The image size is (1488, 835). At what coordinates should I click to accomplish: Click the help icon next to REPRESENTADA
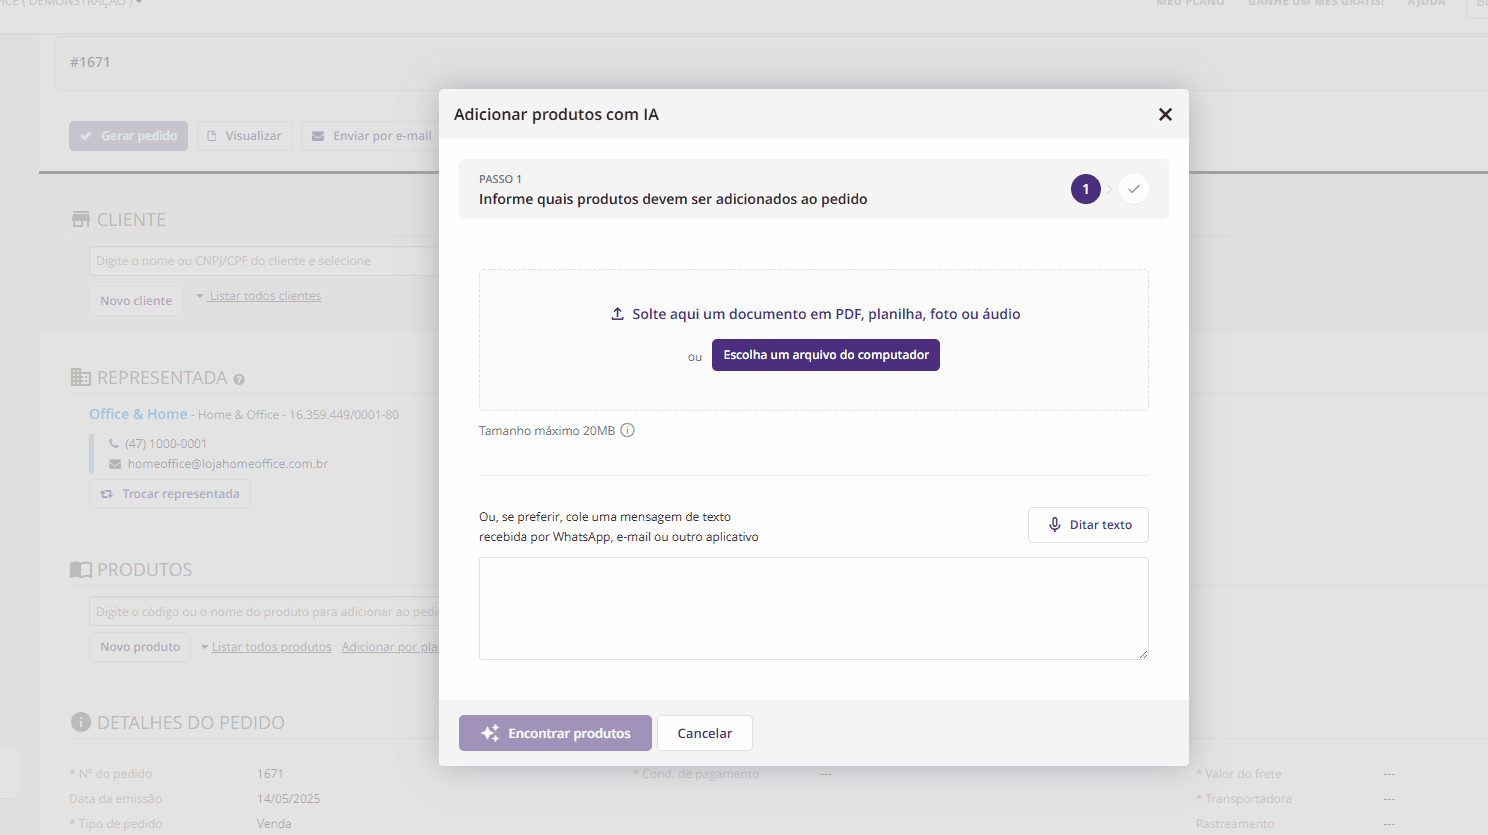tap(239, 379)
